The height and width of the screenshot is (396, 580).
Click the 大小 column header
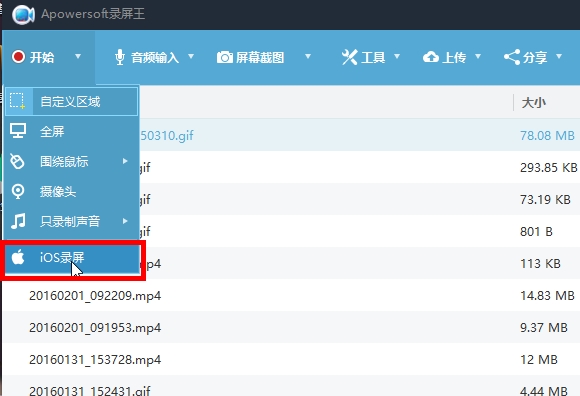[533, 102]
